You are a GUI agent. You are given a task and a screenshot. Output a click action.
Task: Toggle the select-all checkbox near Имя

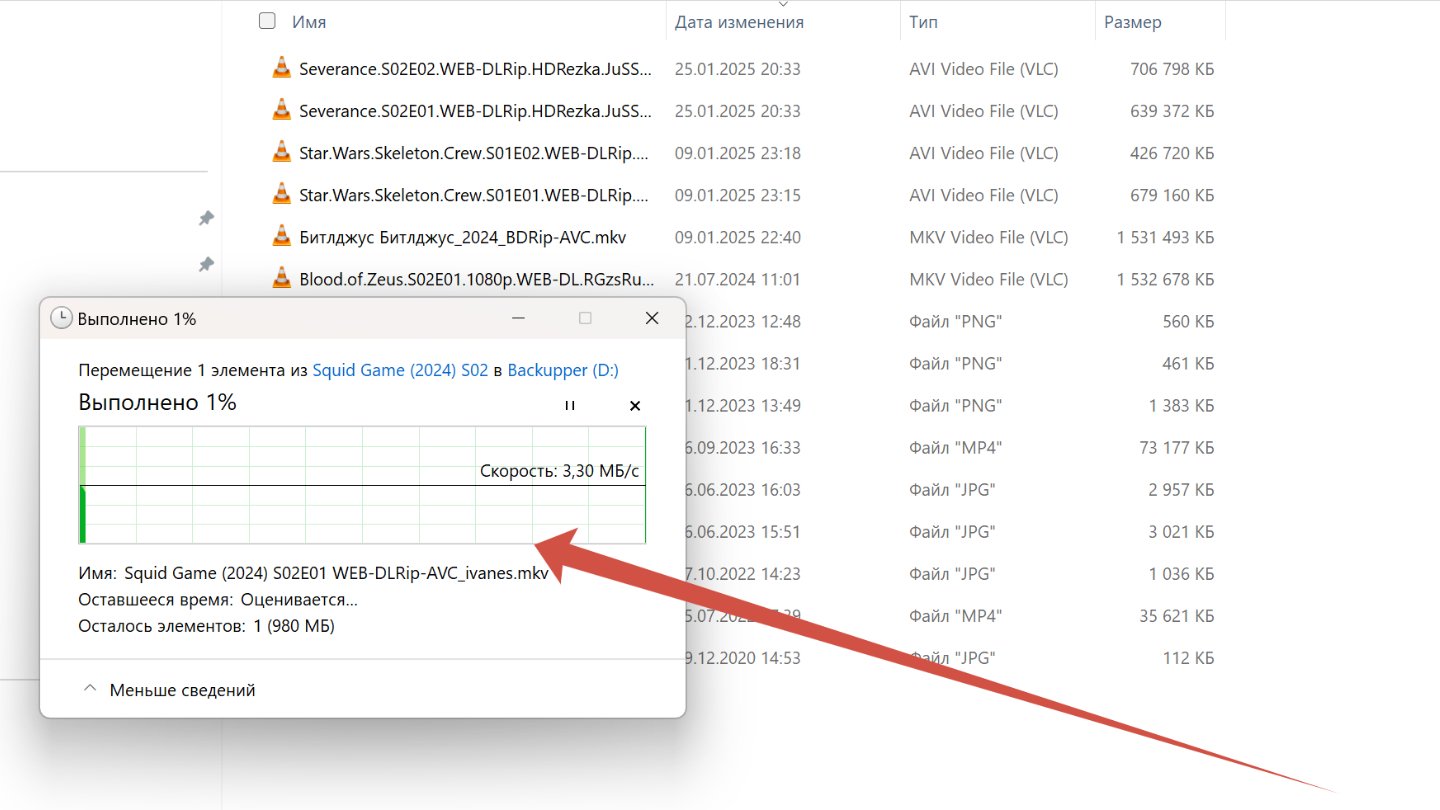tap(267, 21)
